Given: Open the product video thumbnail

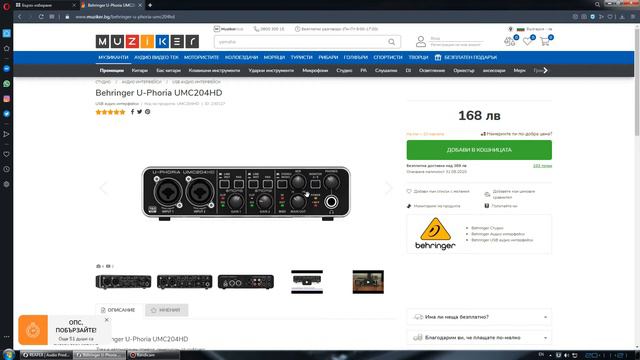Looking at the screenshot, I should point(368,282).
